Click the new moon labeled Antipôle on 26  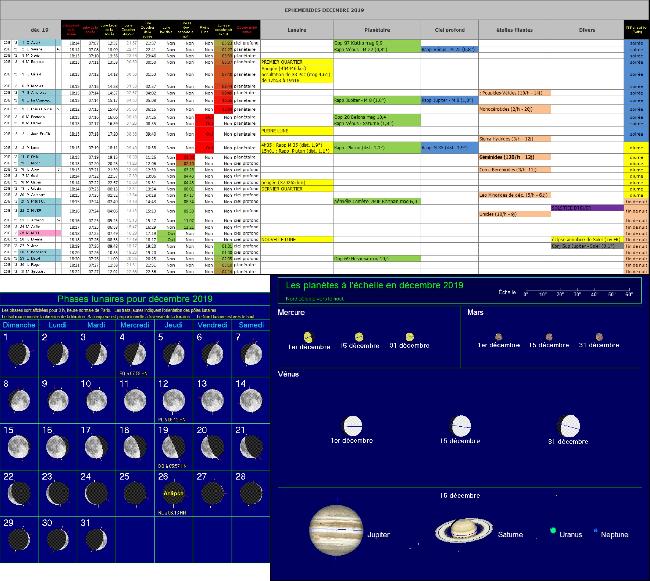[174, 494]
